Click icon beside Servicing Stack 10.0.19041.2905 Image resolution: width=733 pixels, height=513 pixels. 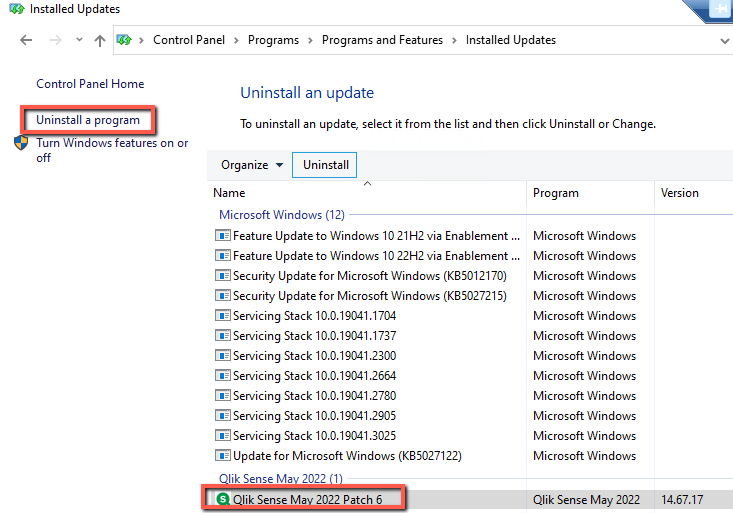pos(223,415)
